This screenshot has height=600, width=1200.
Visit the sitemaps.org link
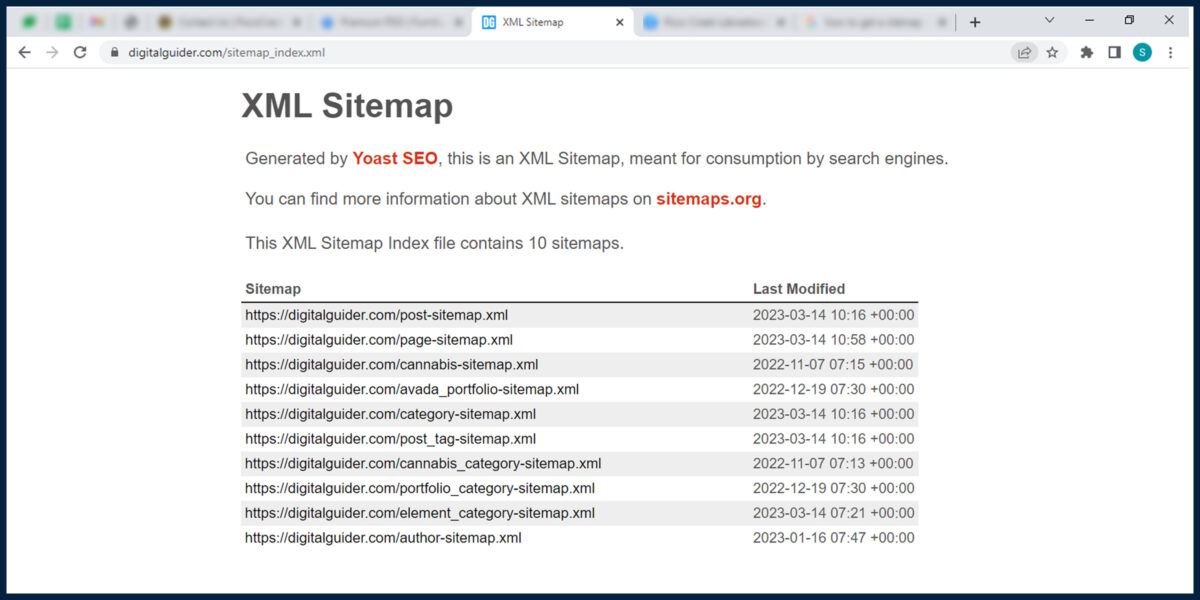coord(708,199)
